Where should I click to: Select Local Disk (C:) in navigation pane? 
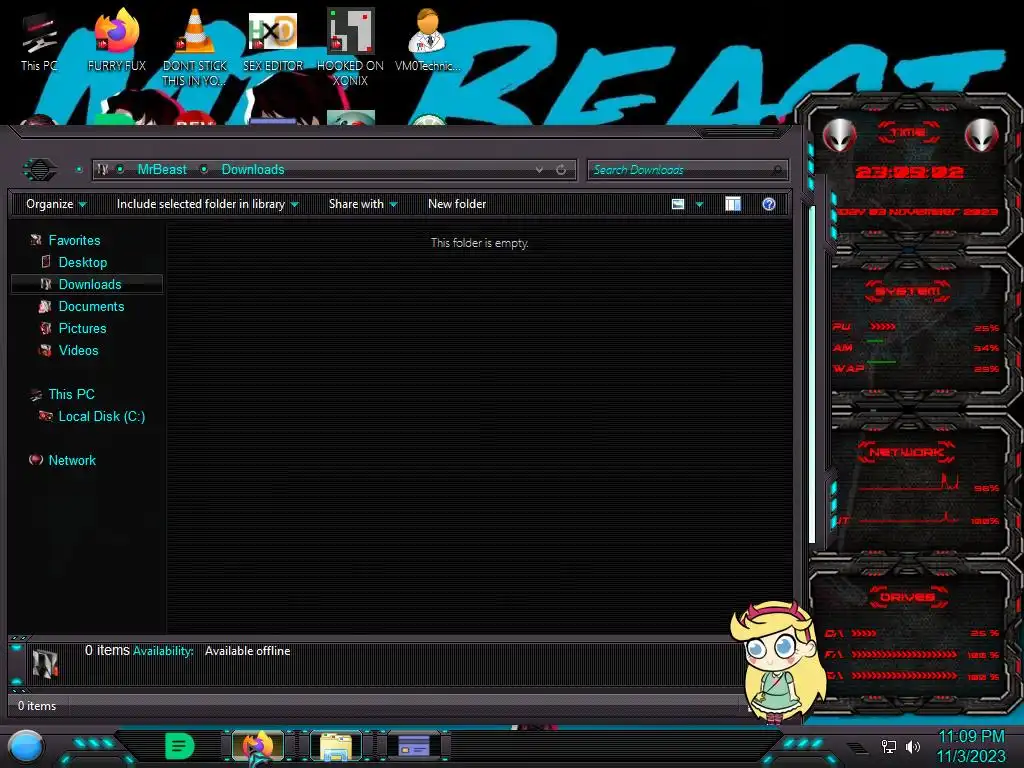tap(102, 417)
